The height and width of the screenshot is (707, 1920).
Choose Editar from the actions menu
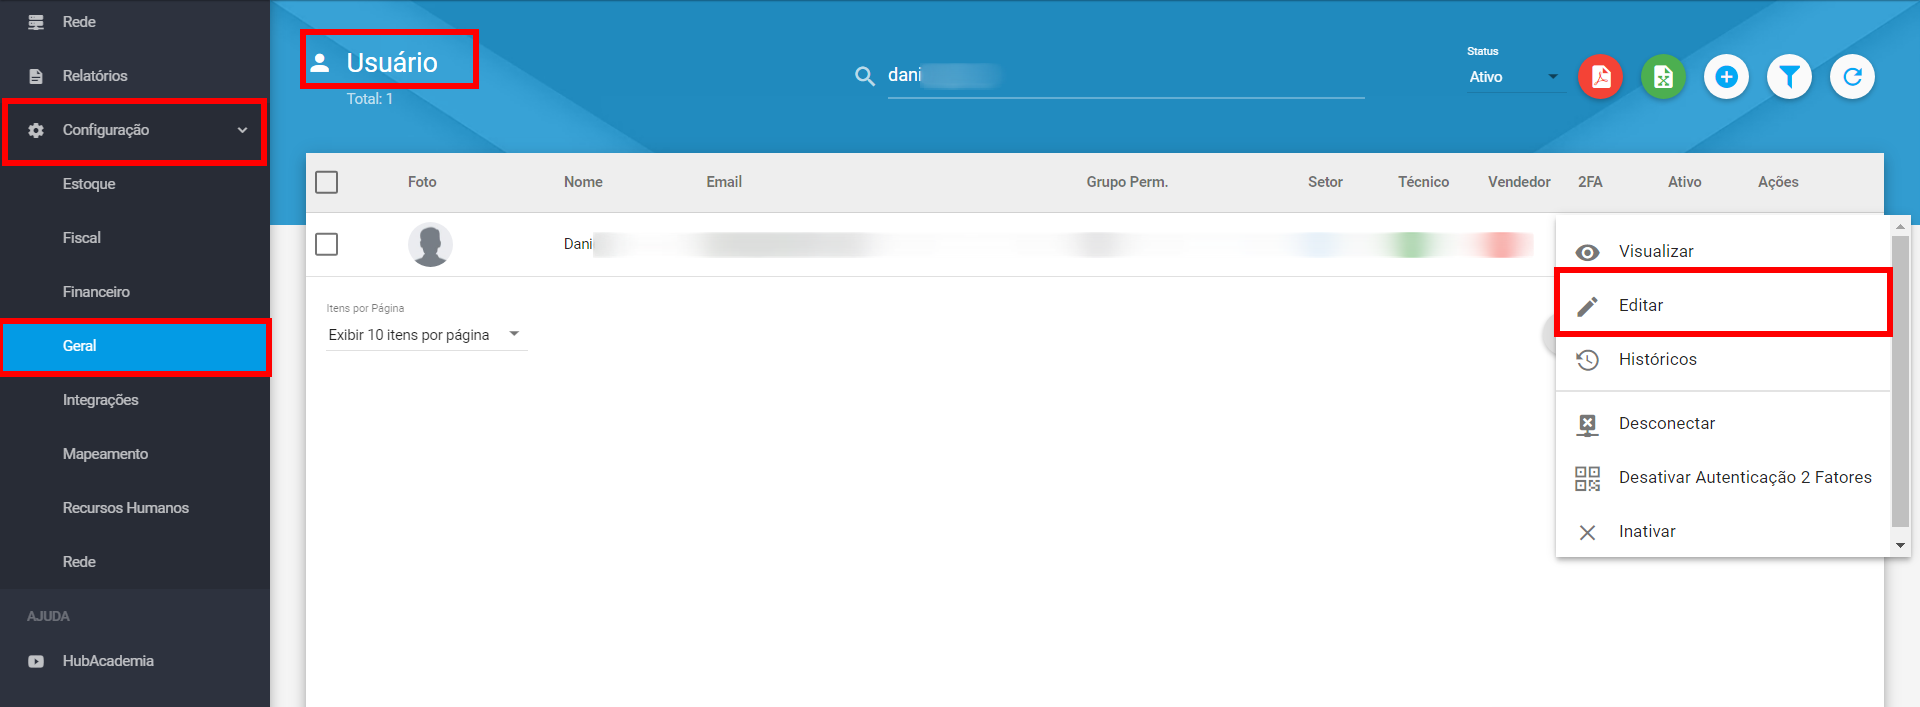point(1723,303)
